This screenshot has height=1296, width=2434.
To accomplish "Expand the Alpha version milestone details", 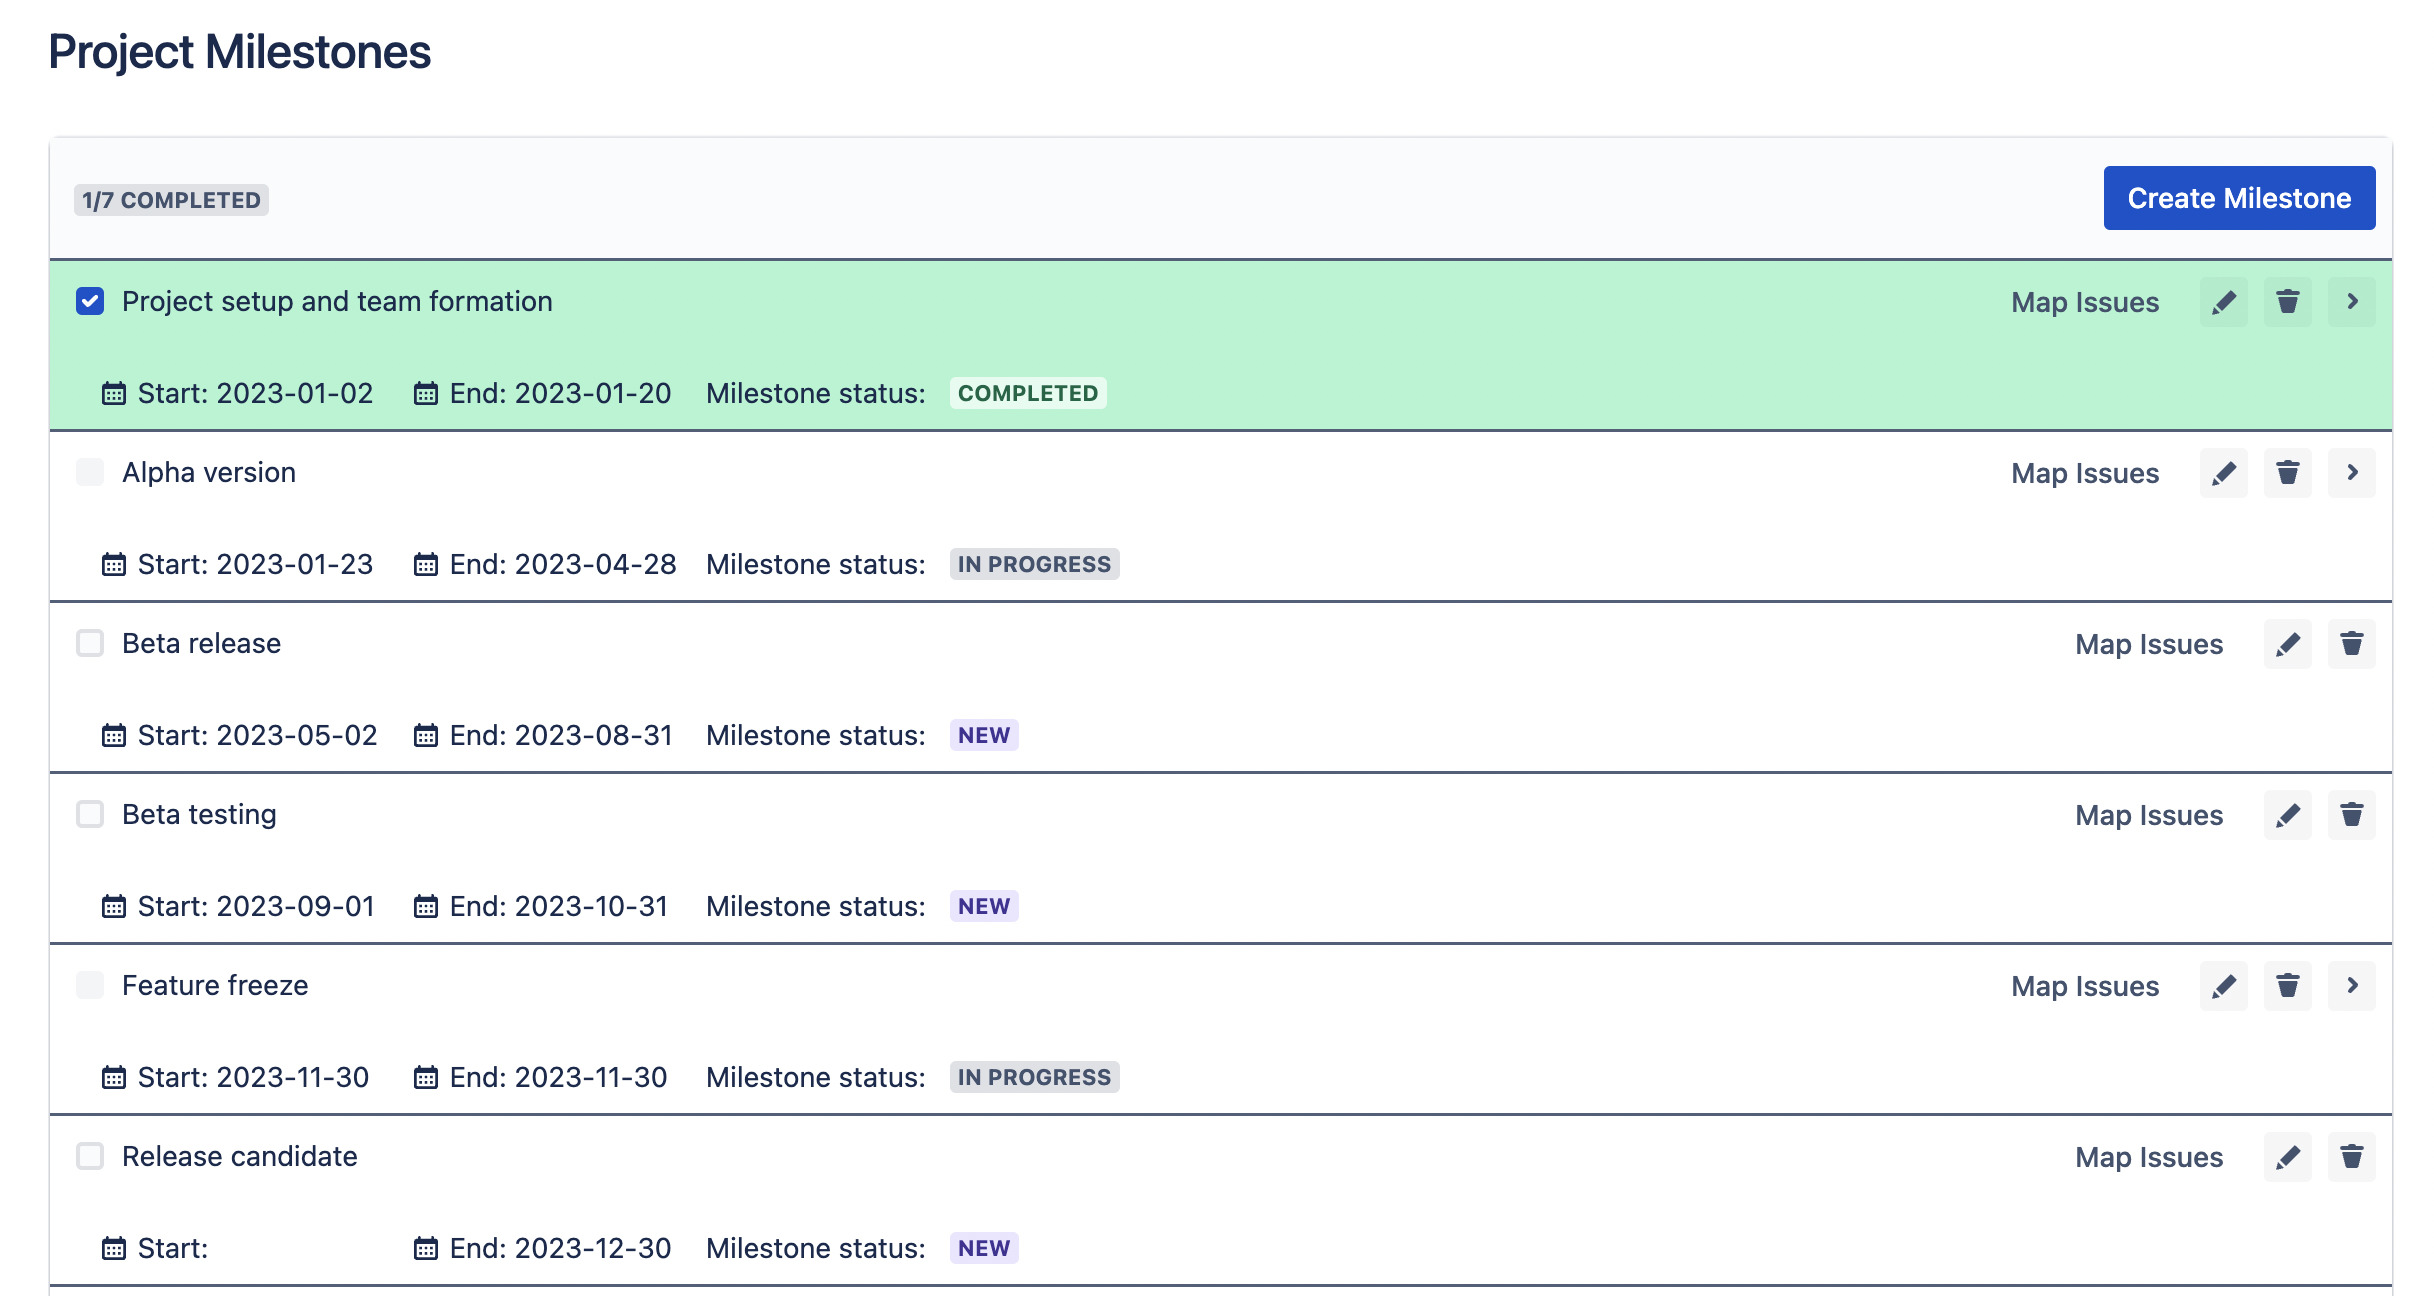I will click(2351, 473).
